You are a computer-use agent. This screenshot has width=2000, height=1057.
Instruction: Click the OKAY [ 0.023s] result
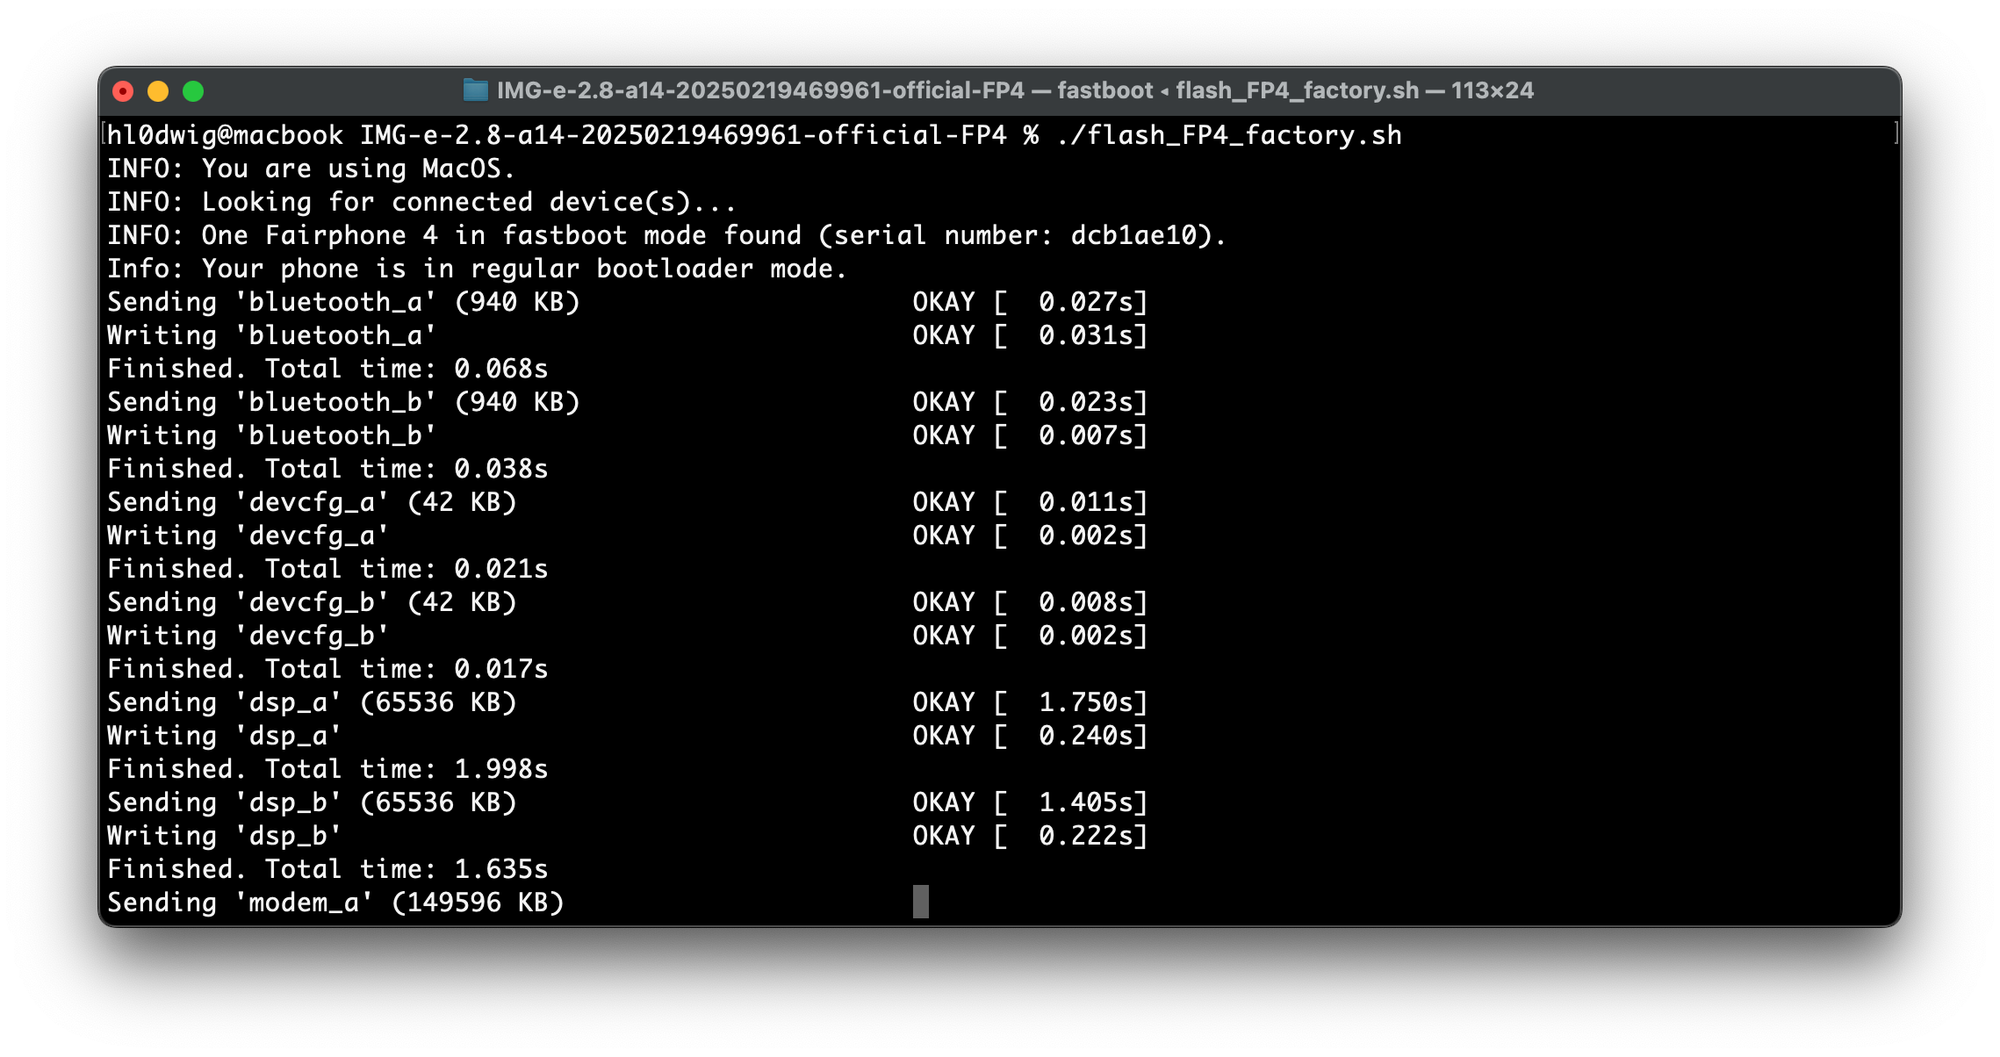click(x=1030, y=402)
